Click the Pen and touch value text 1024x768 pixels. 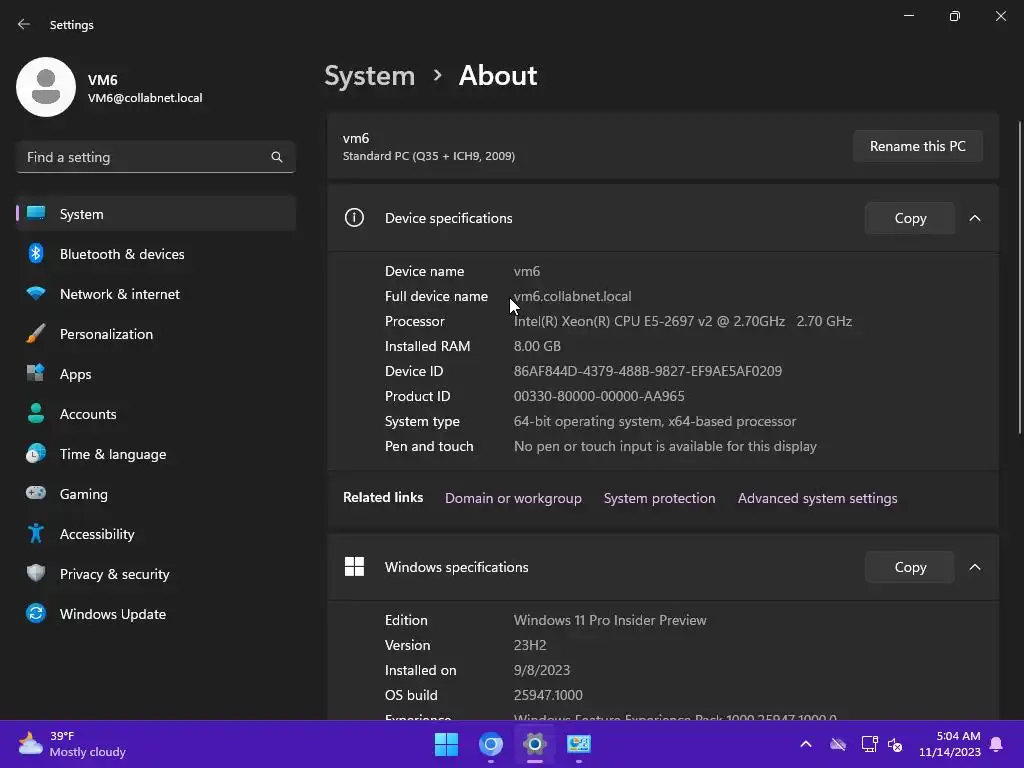coord(665,447)
